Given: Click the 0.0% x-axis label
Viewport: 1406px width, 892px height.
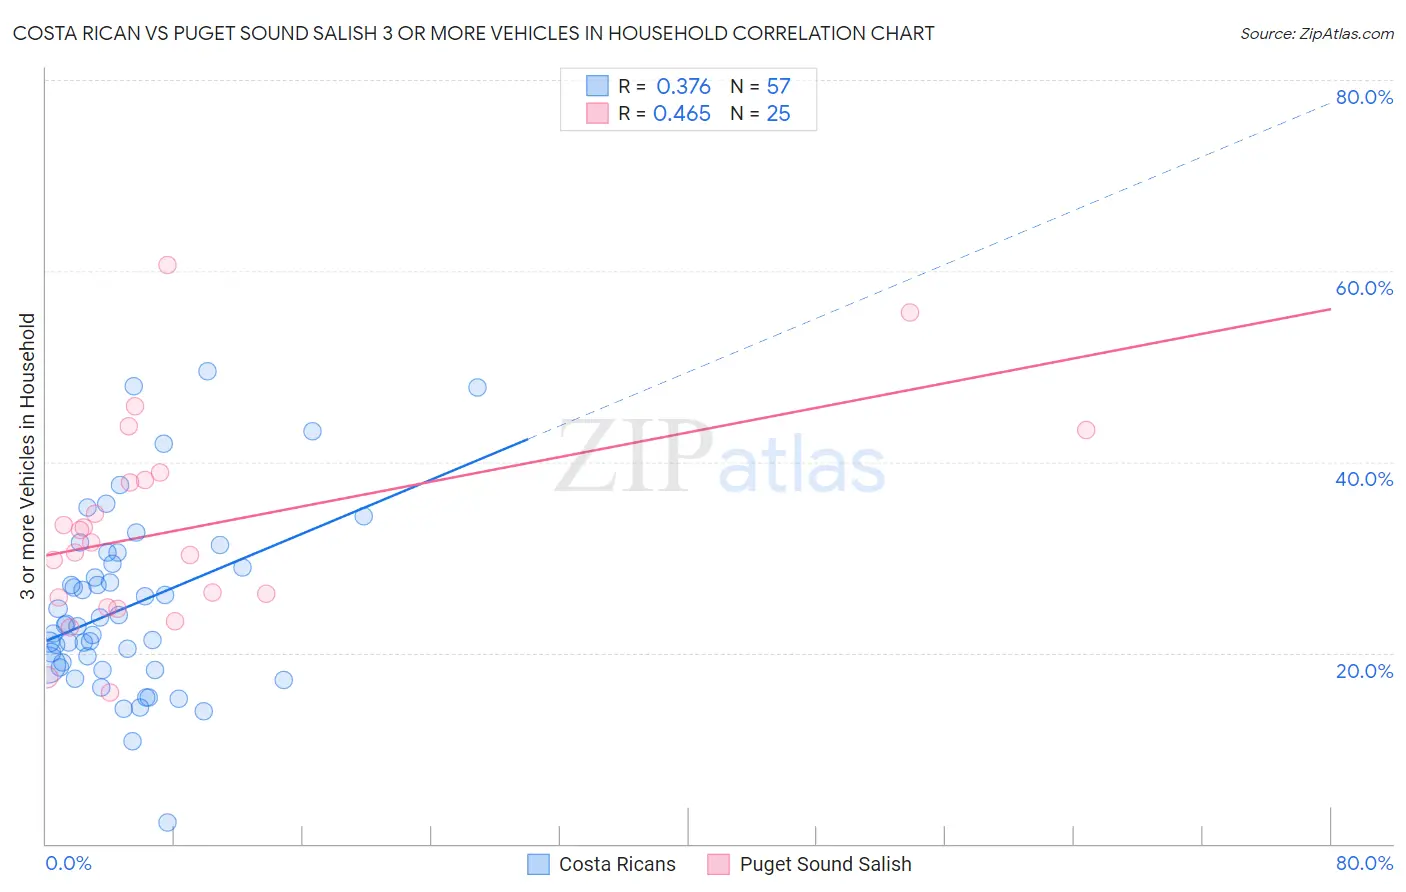Looking at the screenshot, I should [x=68, y=863].
